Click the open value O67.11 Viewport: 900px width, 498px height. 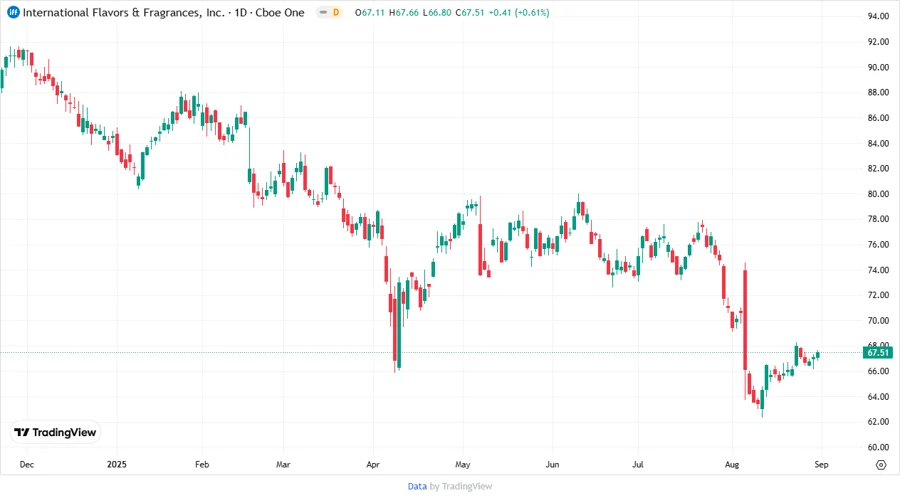point(370,12)
